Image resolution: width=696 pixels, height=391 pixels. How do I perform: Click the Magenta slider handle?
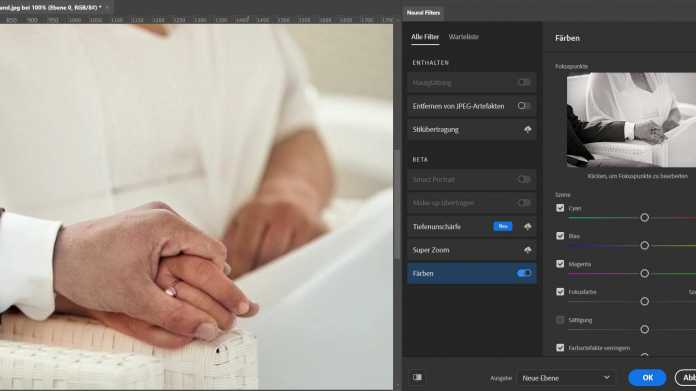pos(645,273)
